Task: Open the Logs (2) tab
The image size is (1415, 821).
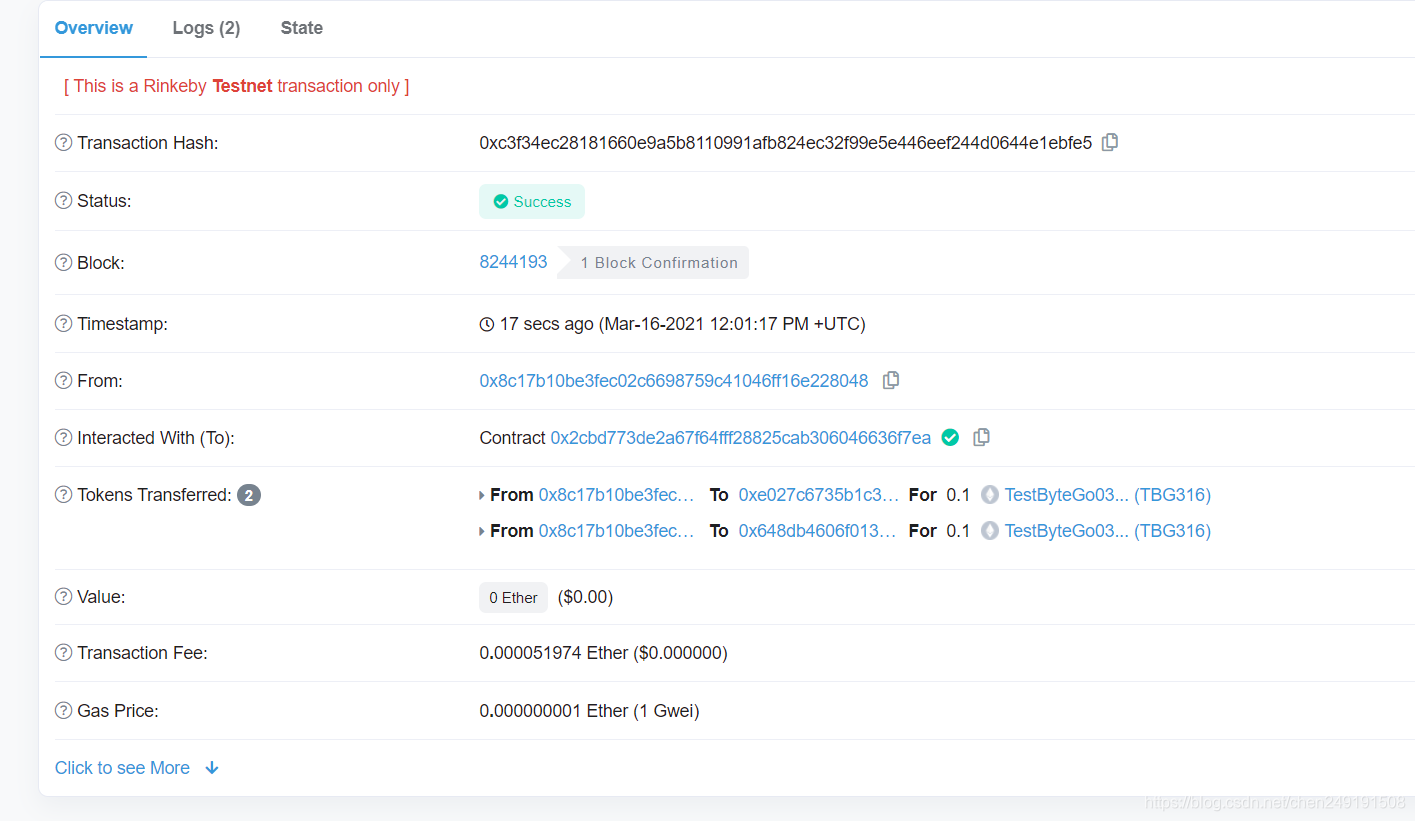Action: pos(206,28)
